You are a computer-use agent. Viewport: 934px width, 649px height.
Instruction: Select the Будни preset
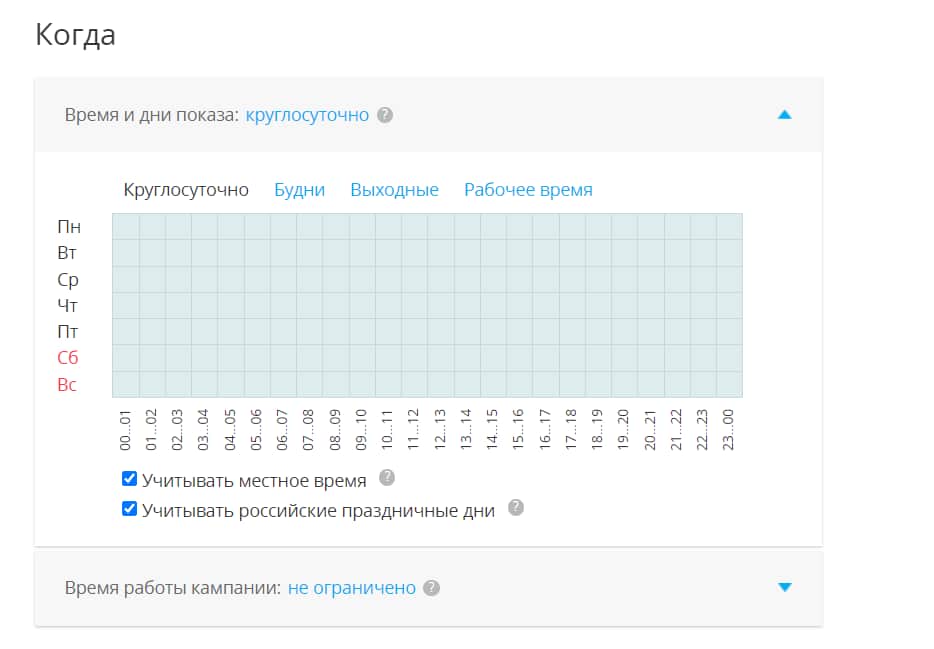point(299,190)
